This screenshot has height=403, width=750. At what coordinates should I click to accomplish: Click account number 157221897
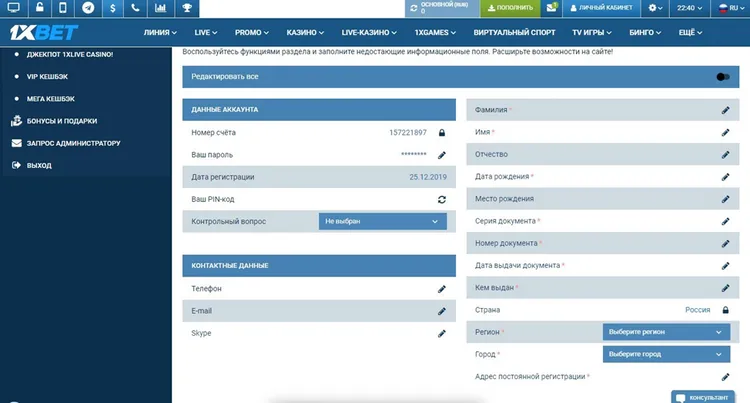408,132
